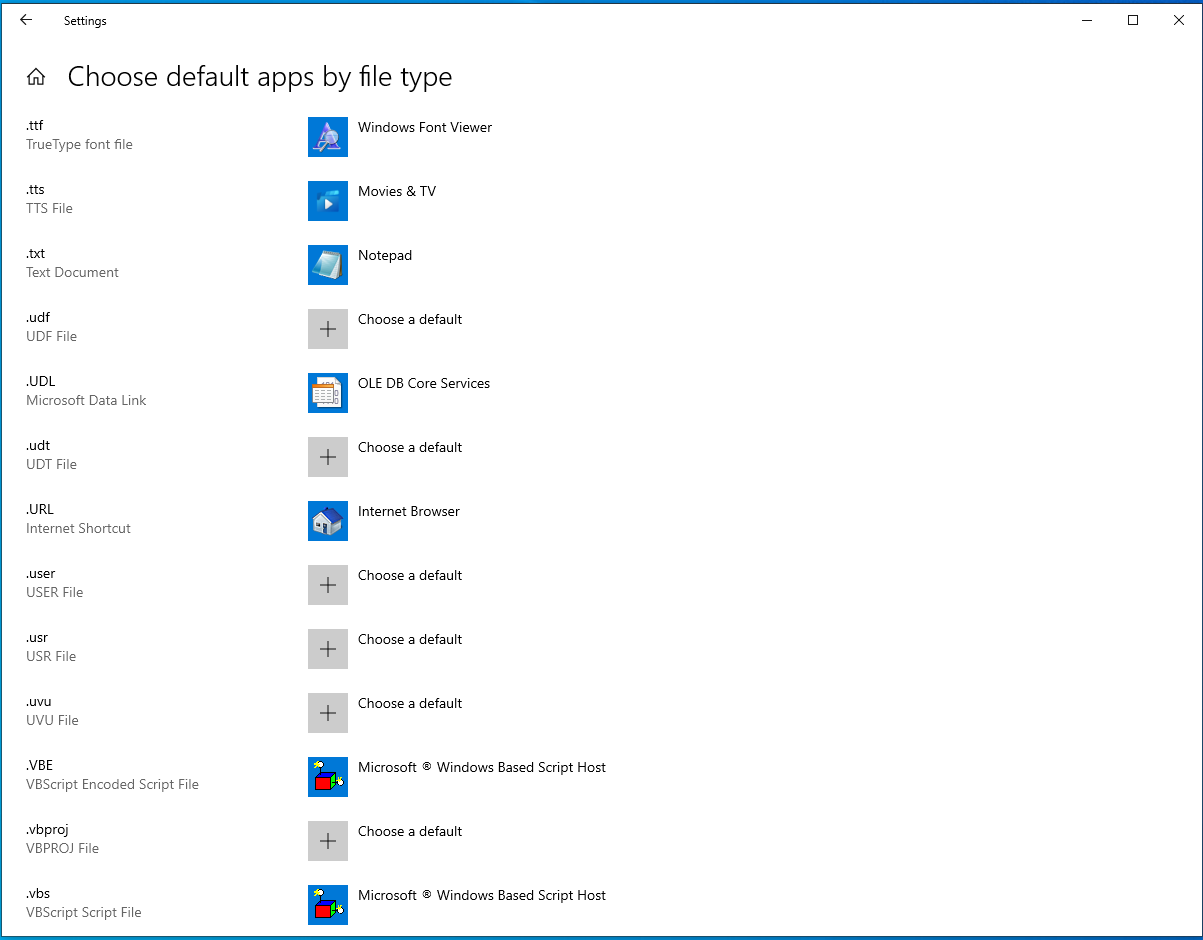Select the .tts extension label
Screen dimensions: 1203x940
click(35, 189)
